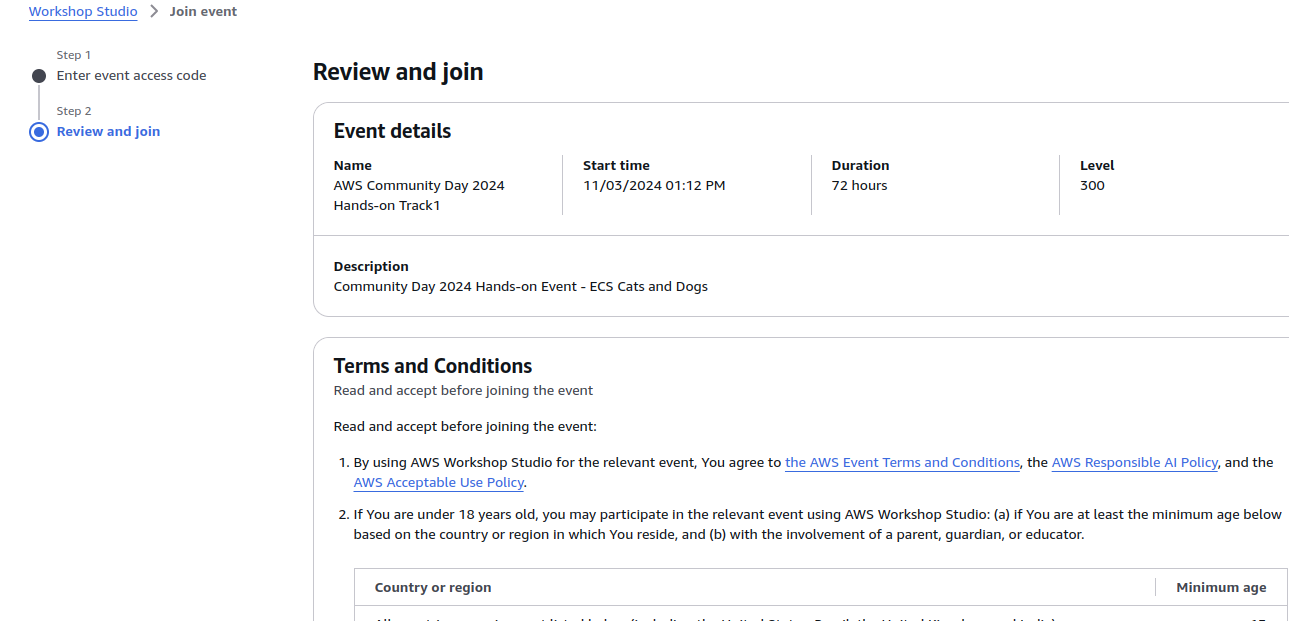Click the Step 1 filled circle indicator
This screenshot has width=1289, height=621.
[x=39, y=76]
